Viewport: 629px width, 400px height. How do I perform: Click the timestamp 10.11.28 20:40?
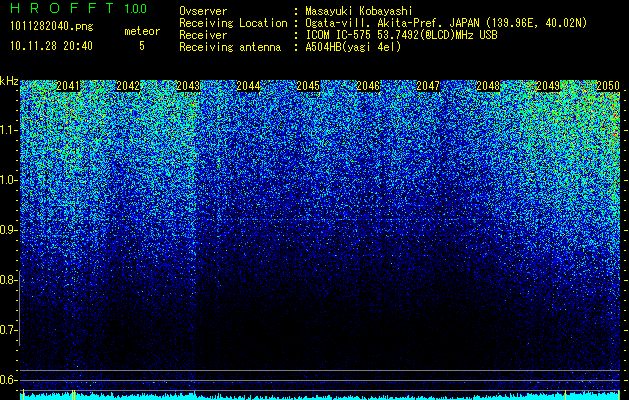pos(51,46)
